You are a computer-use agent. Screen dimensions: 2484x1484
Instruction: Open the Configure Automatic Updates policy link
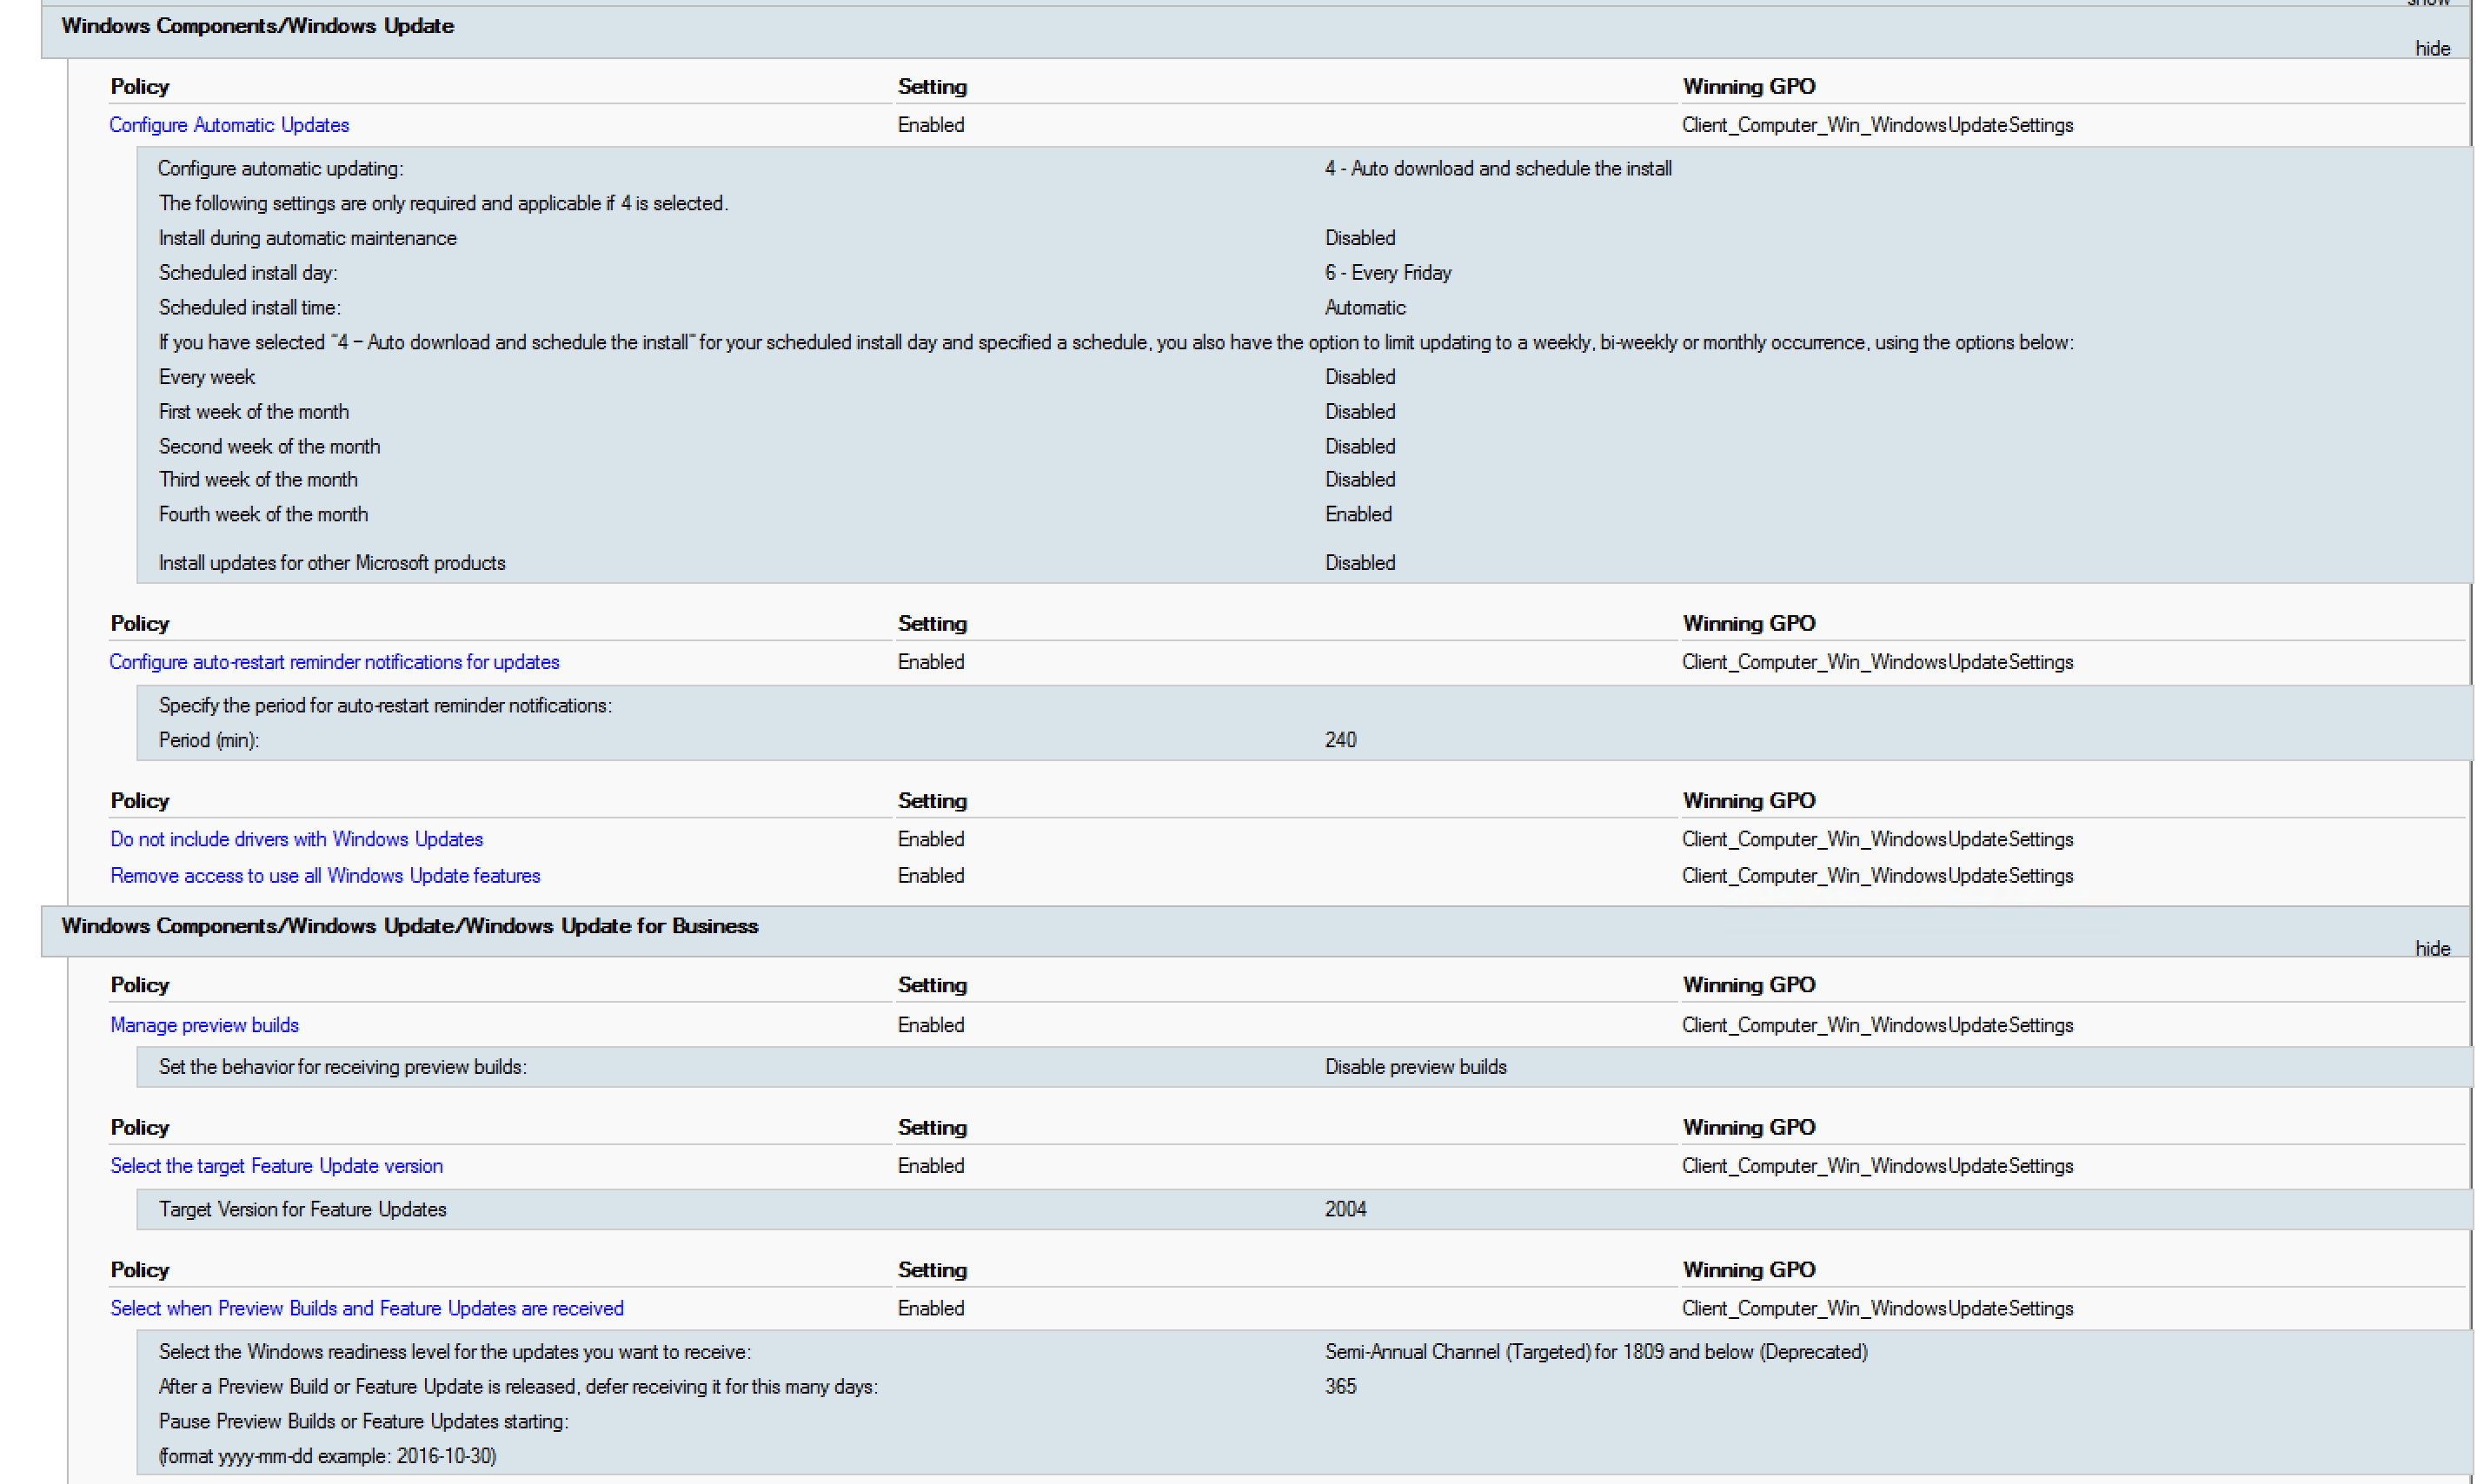tap(229, 125)
